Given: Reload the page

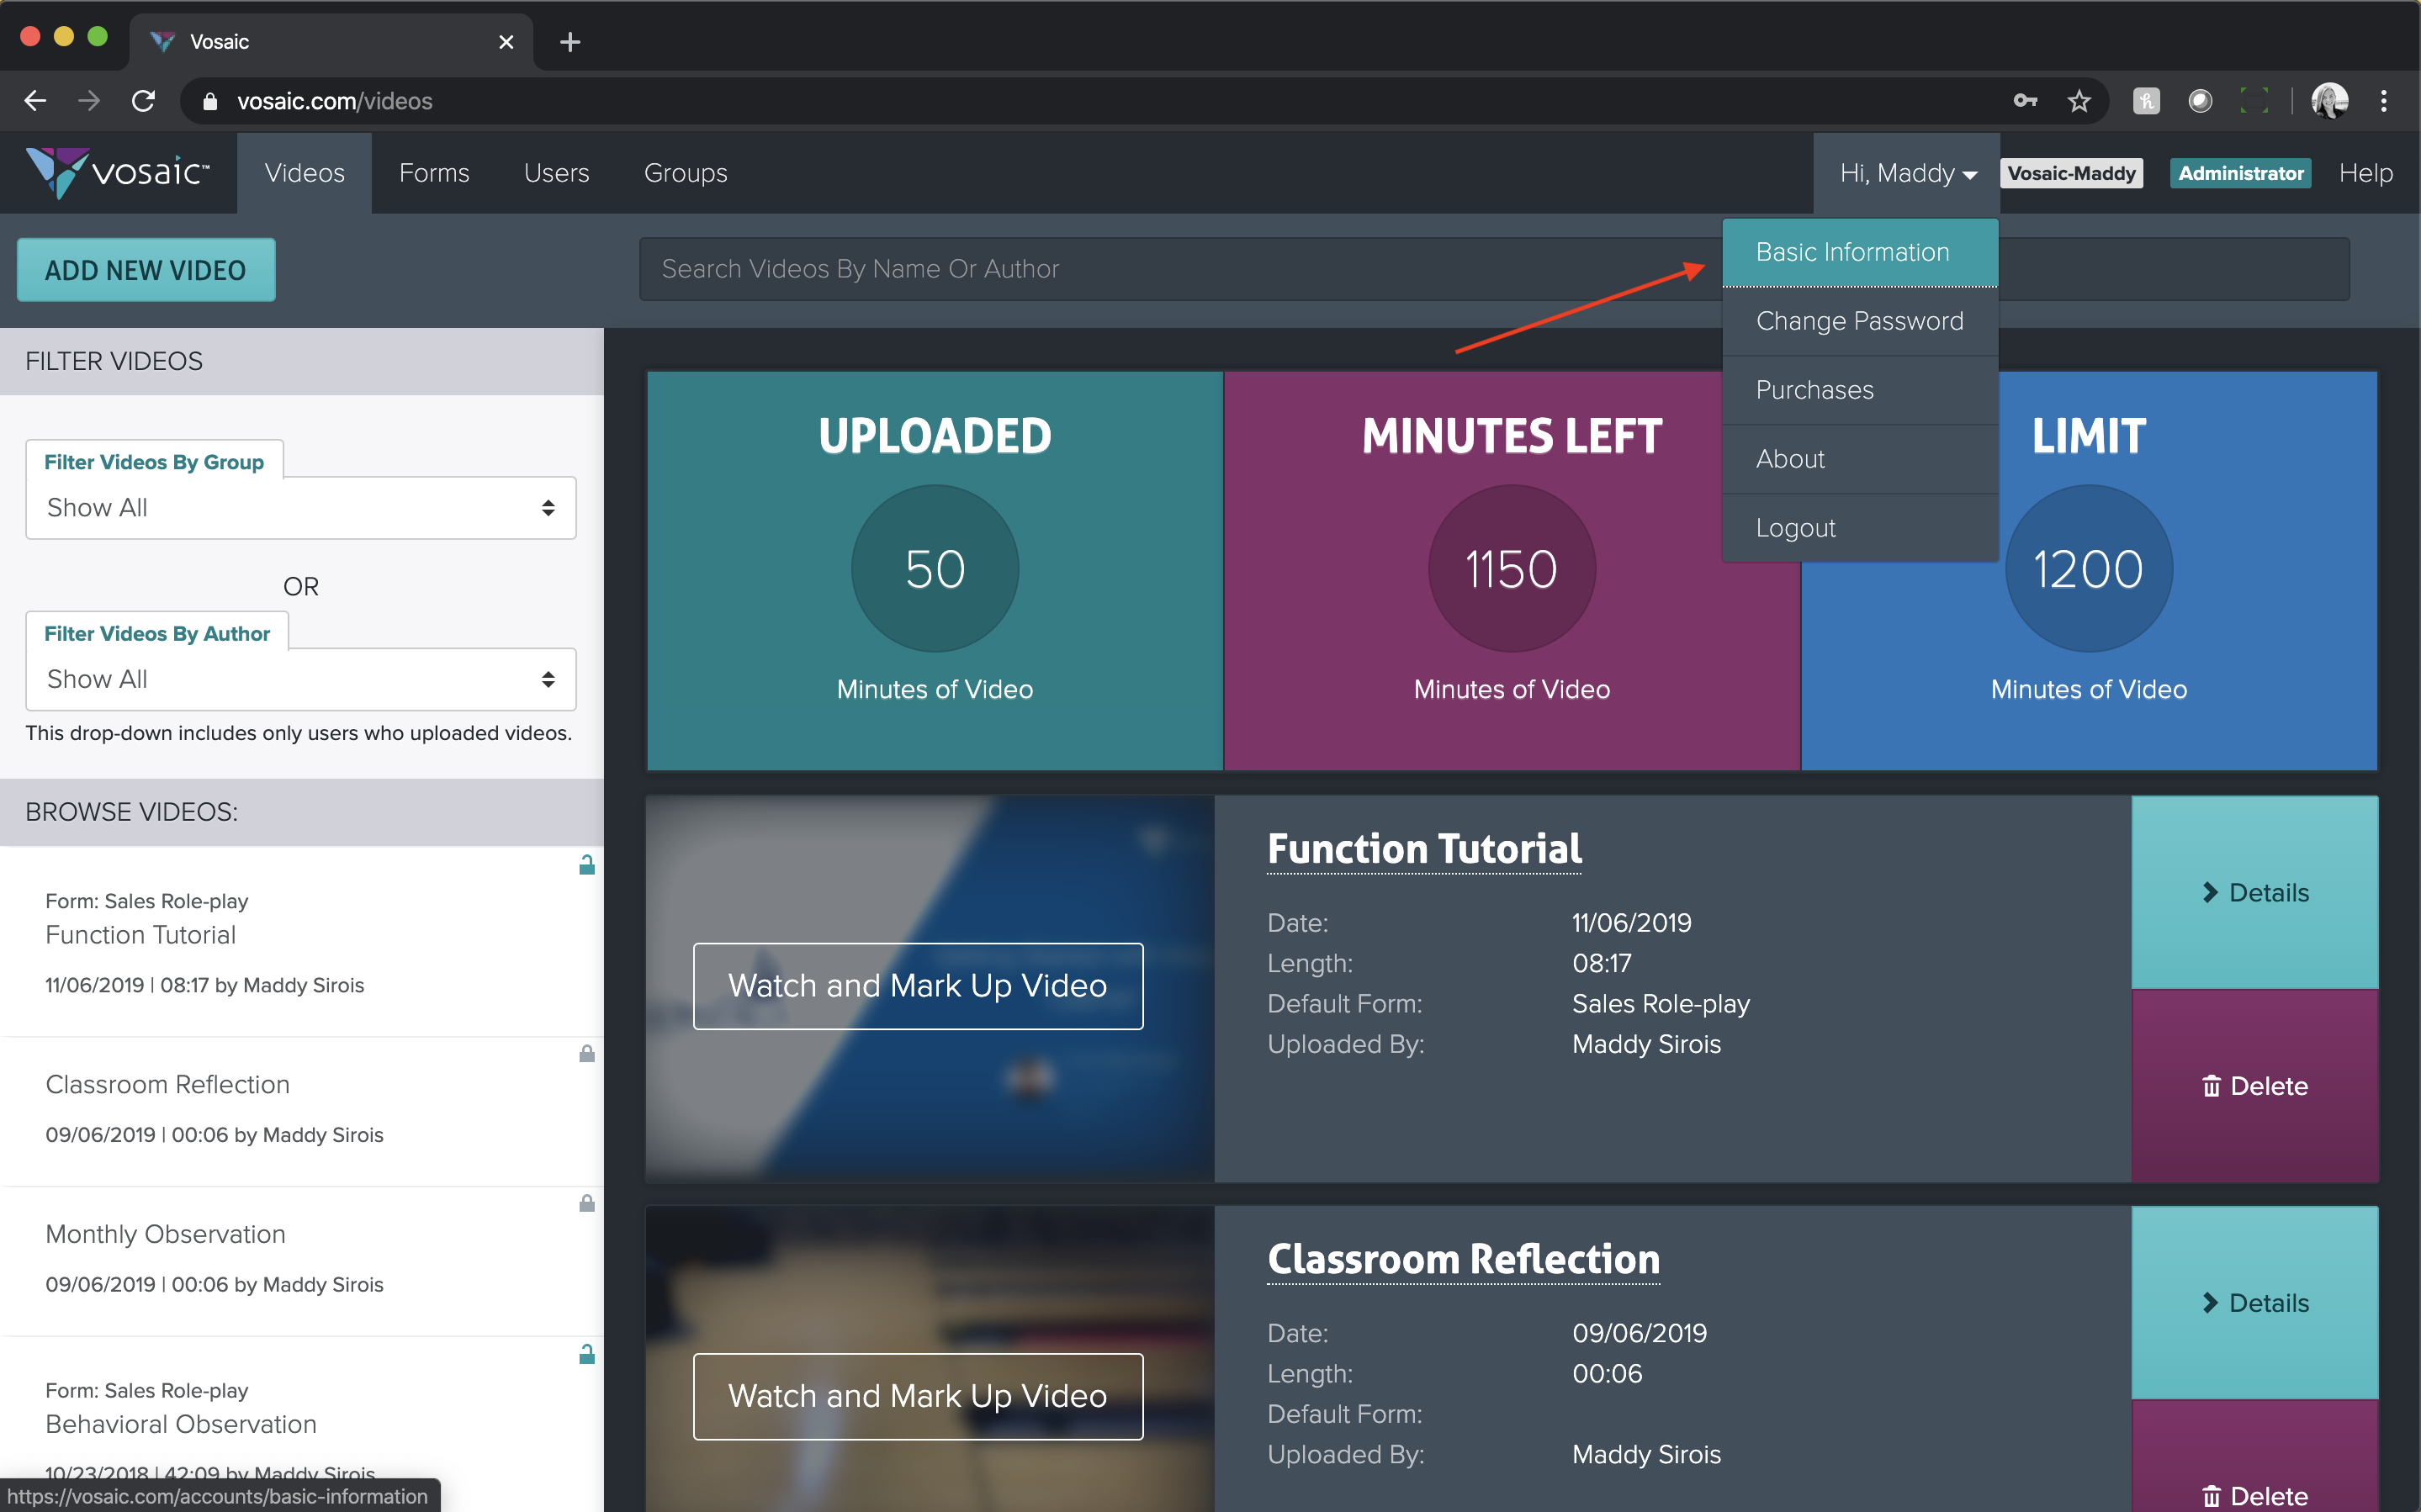Looking at the screenshot, I should (x=143, y=101).
